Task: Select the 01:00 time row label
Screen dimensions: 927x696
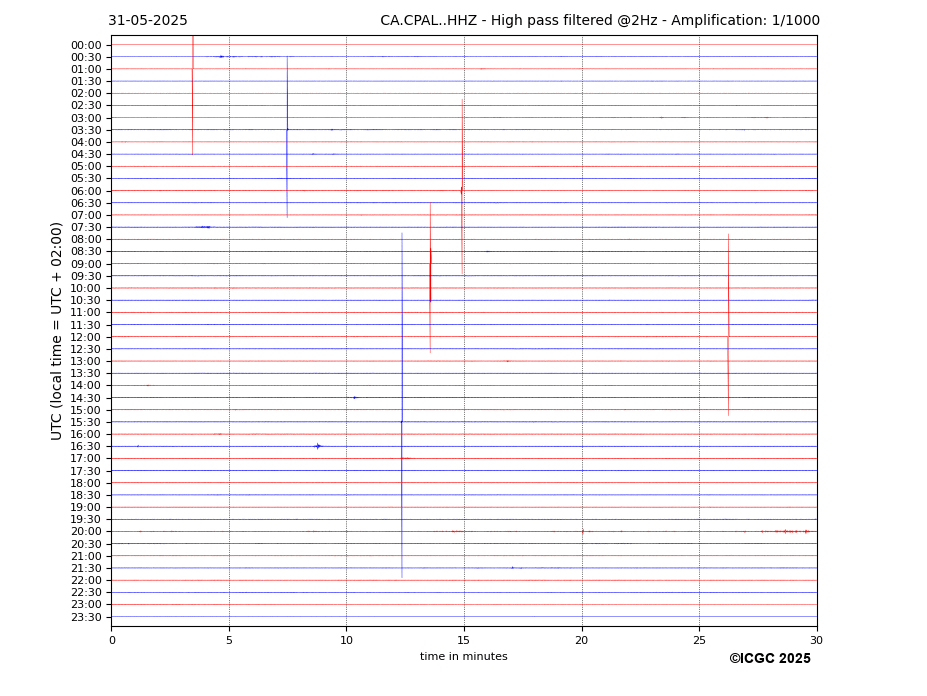Action: pyautogui.click(x=86, y=70)
